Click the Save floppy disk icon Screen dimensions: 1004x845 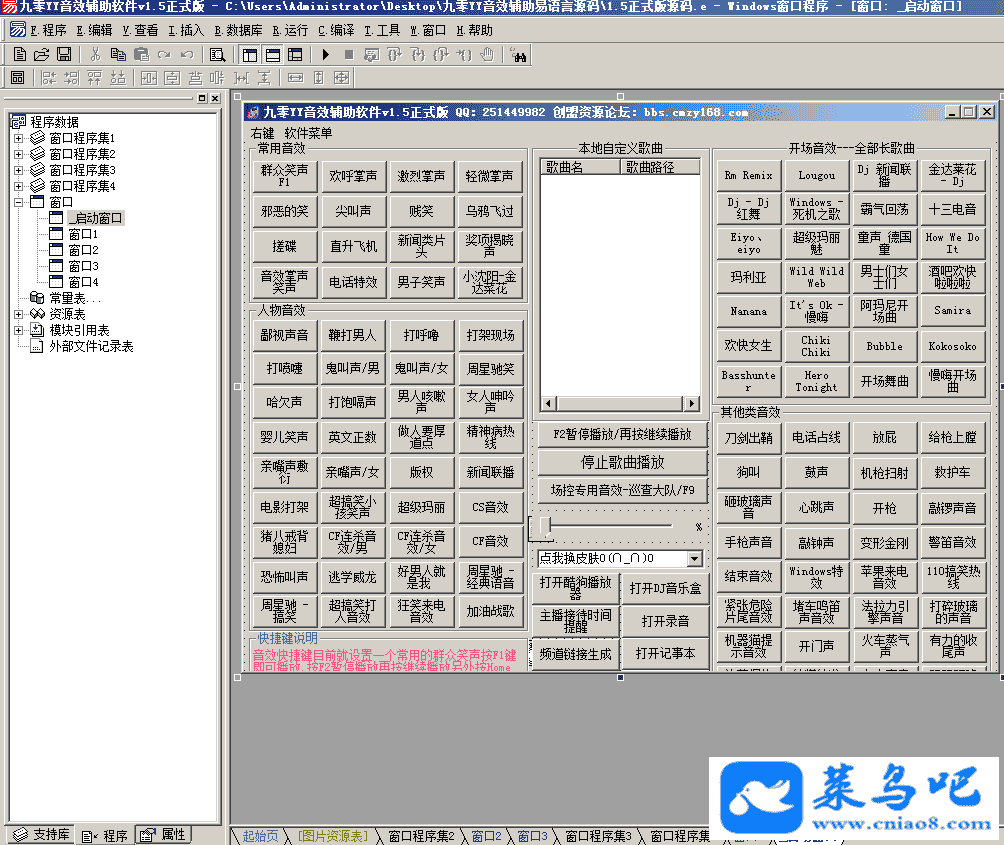[x=63, y=54]
